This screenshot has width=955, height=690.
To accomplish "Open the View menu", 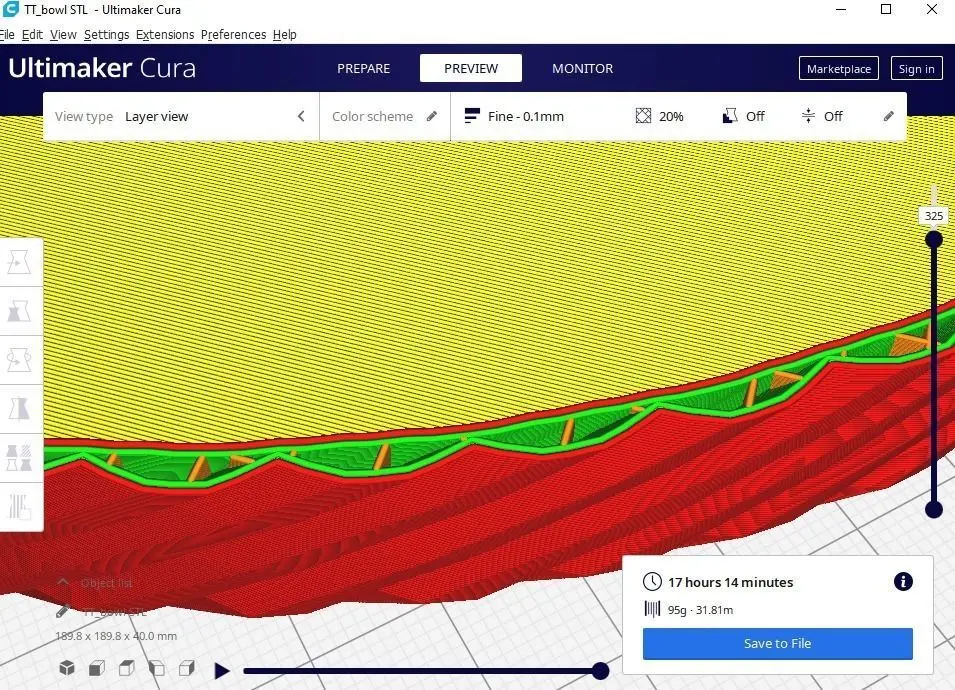I will click(x=63, y=34).
